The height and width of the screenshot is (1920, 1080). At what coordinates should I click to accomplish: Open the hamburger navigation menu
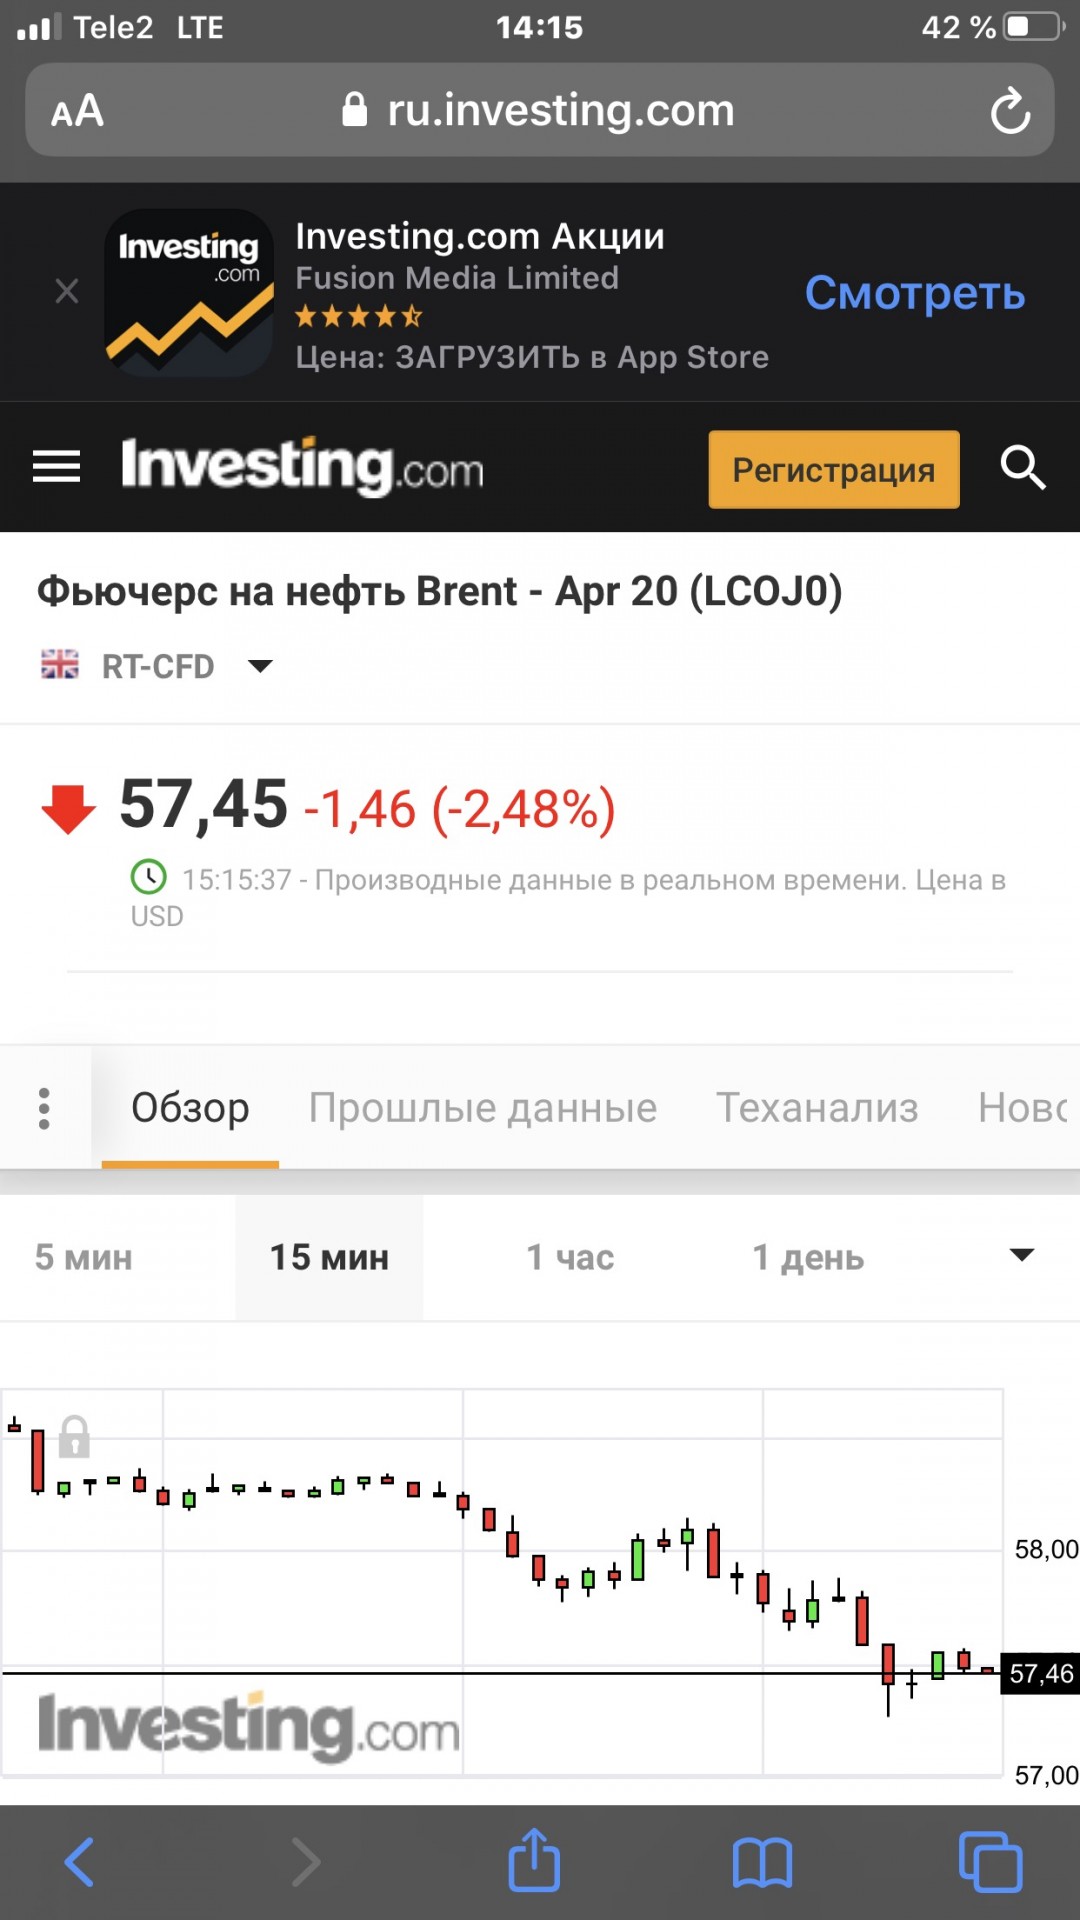point(56,467)
